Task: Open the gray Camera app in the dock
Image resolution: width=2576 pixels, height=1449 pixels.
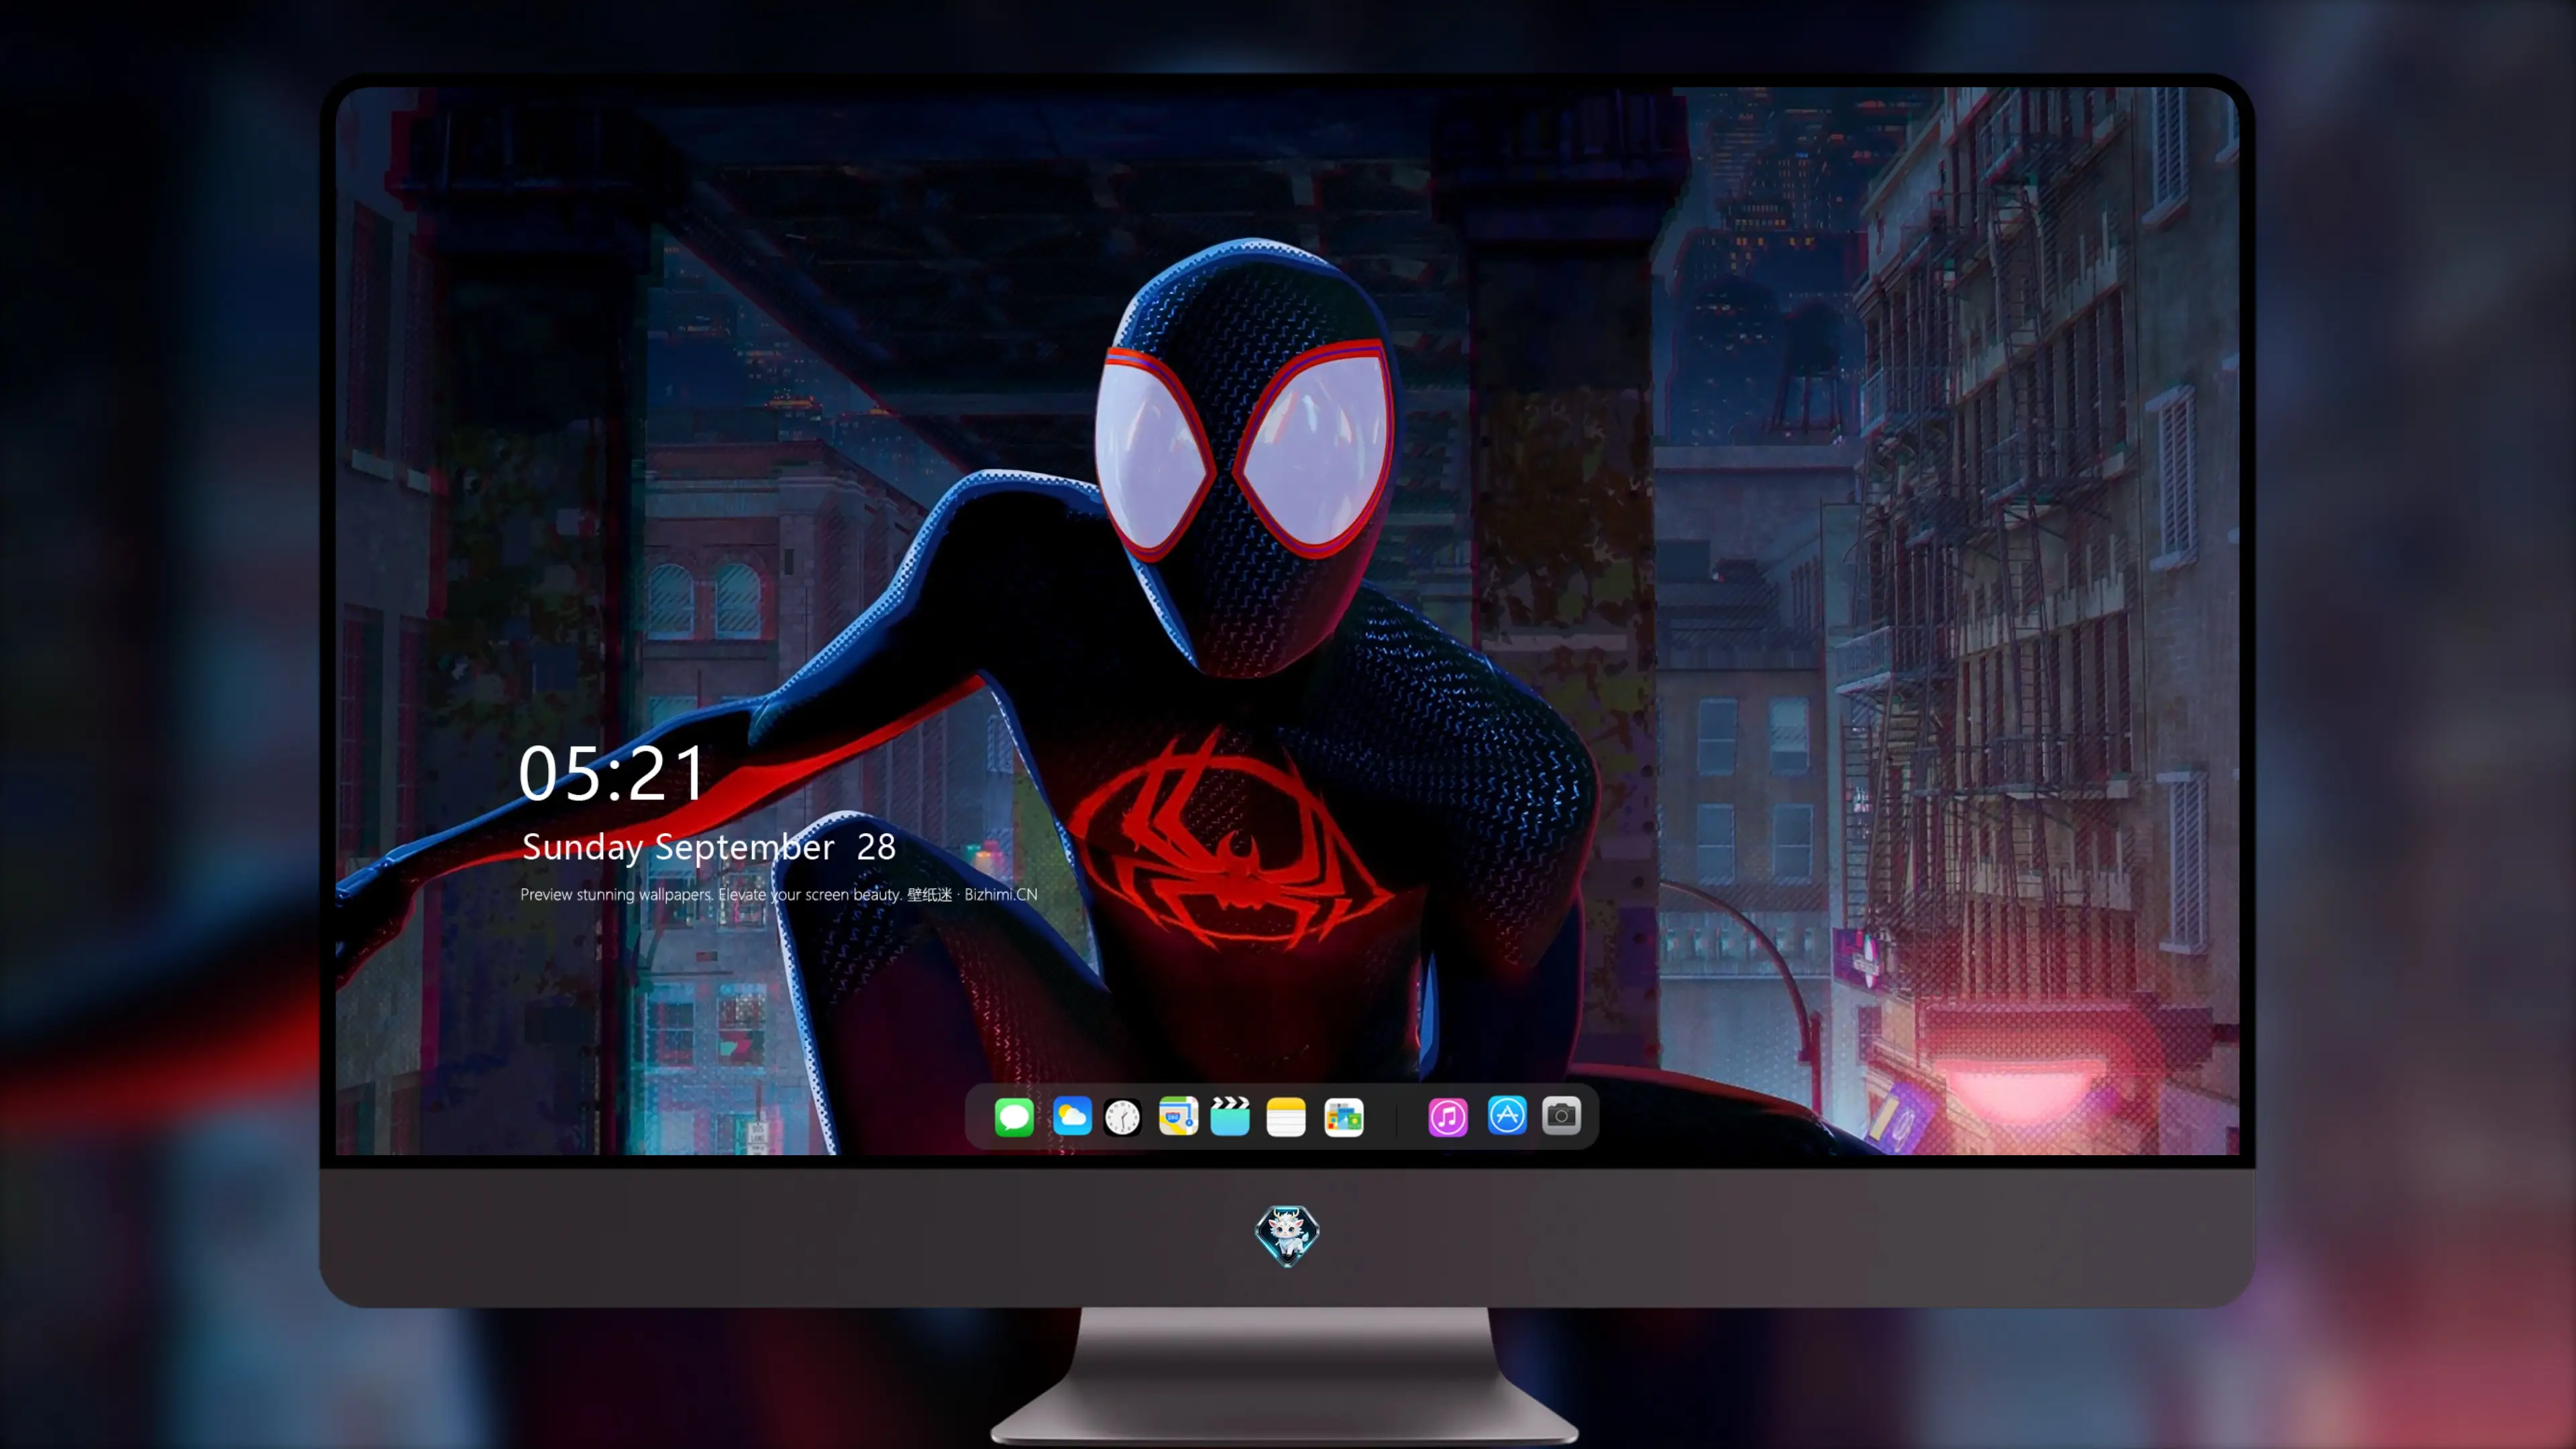Action: point(1561,1116)
